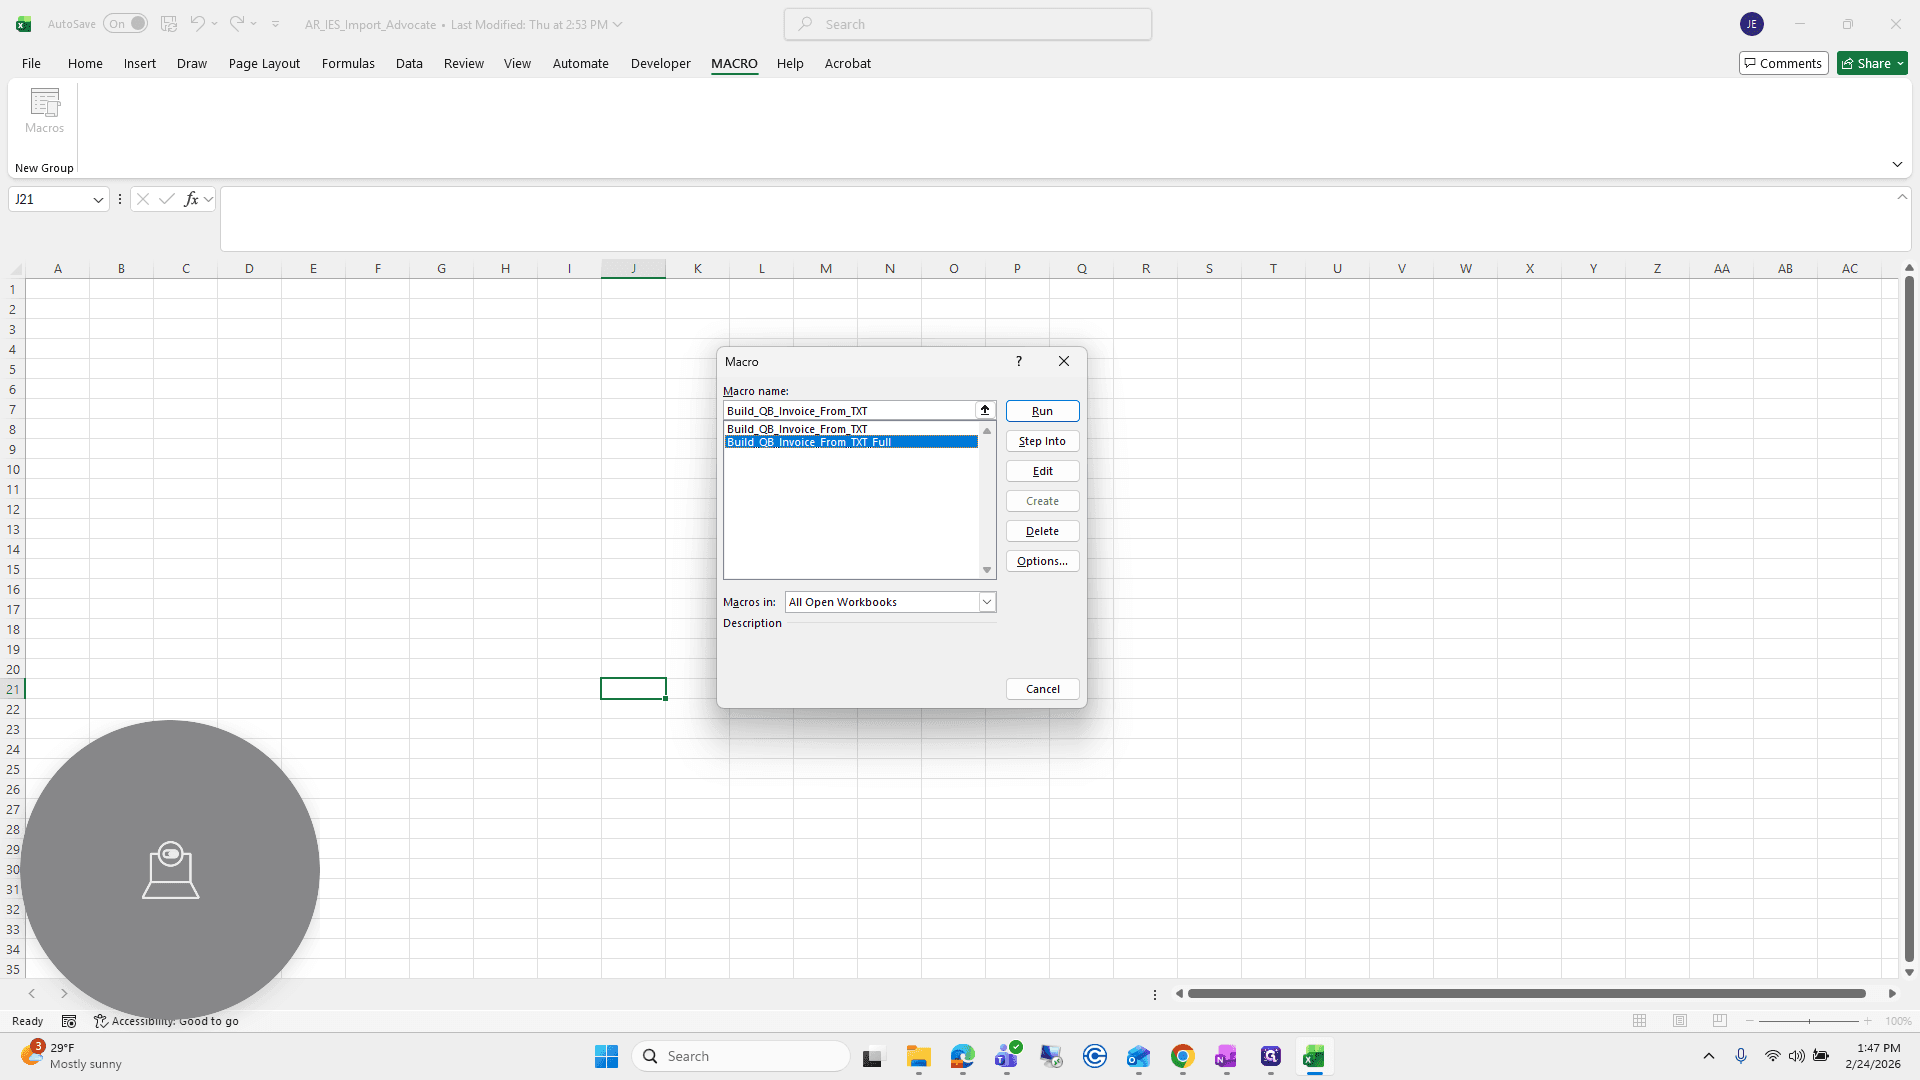The height and width of the screenshot is (1080, 1920).
Task: Click the horizontal scrollbar
Action: tap(1526, 994)
